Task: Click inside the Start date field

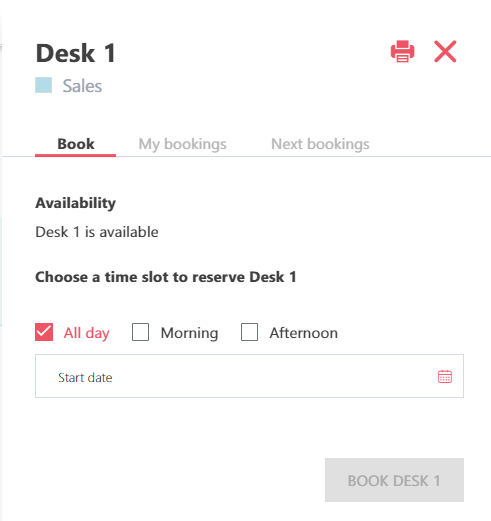Action: click(249, 376)
